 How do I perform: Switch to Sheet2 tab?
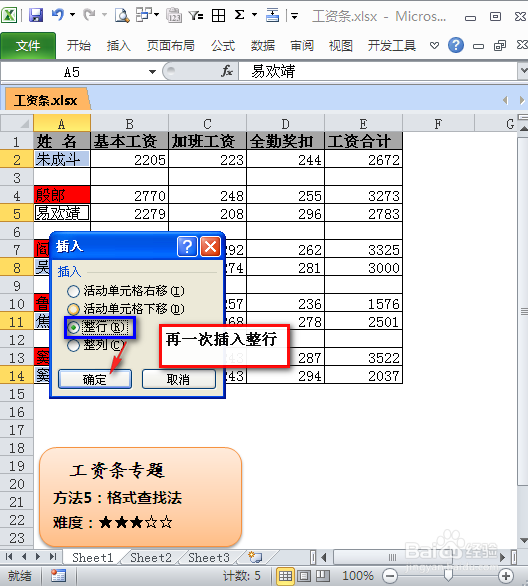[x=151, y=557]
